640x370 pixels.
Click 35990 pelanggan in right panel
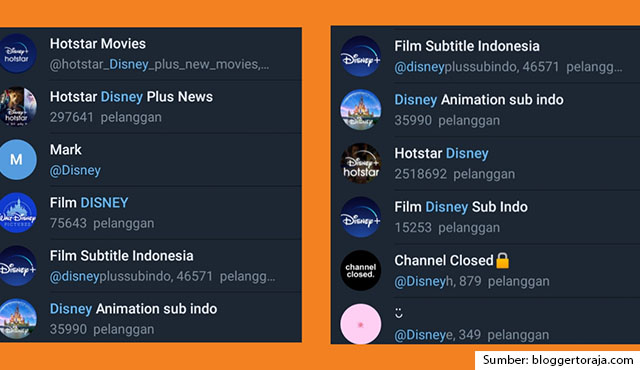447,121
